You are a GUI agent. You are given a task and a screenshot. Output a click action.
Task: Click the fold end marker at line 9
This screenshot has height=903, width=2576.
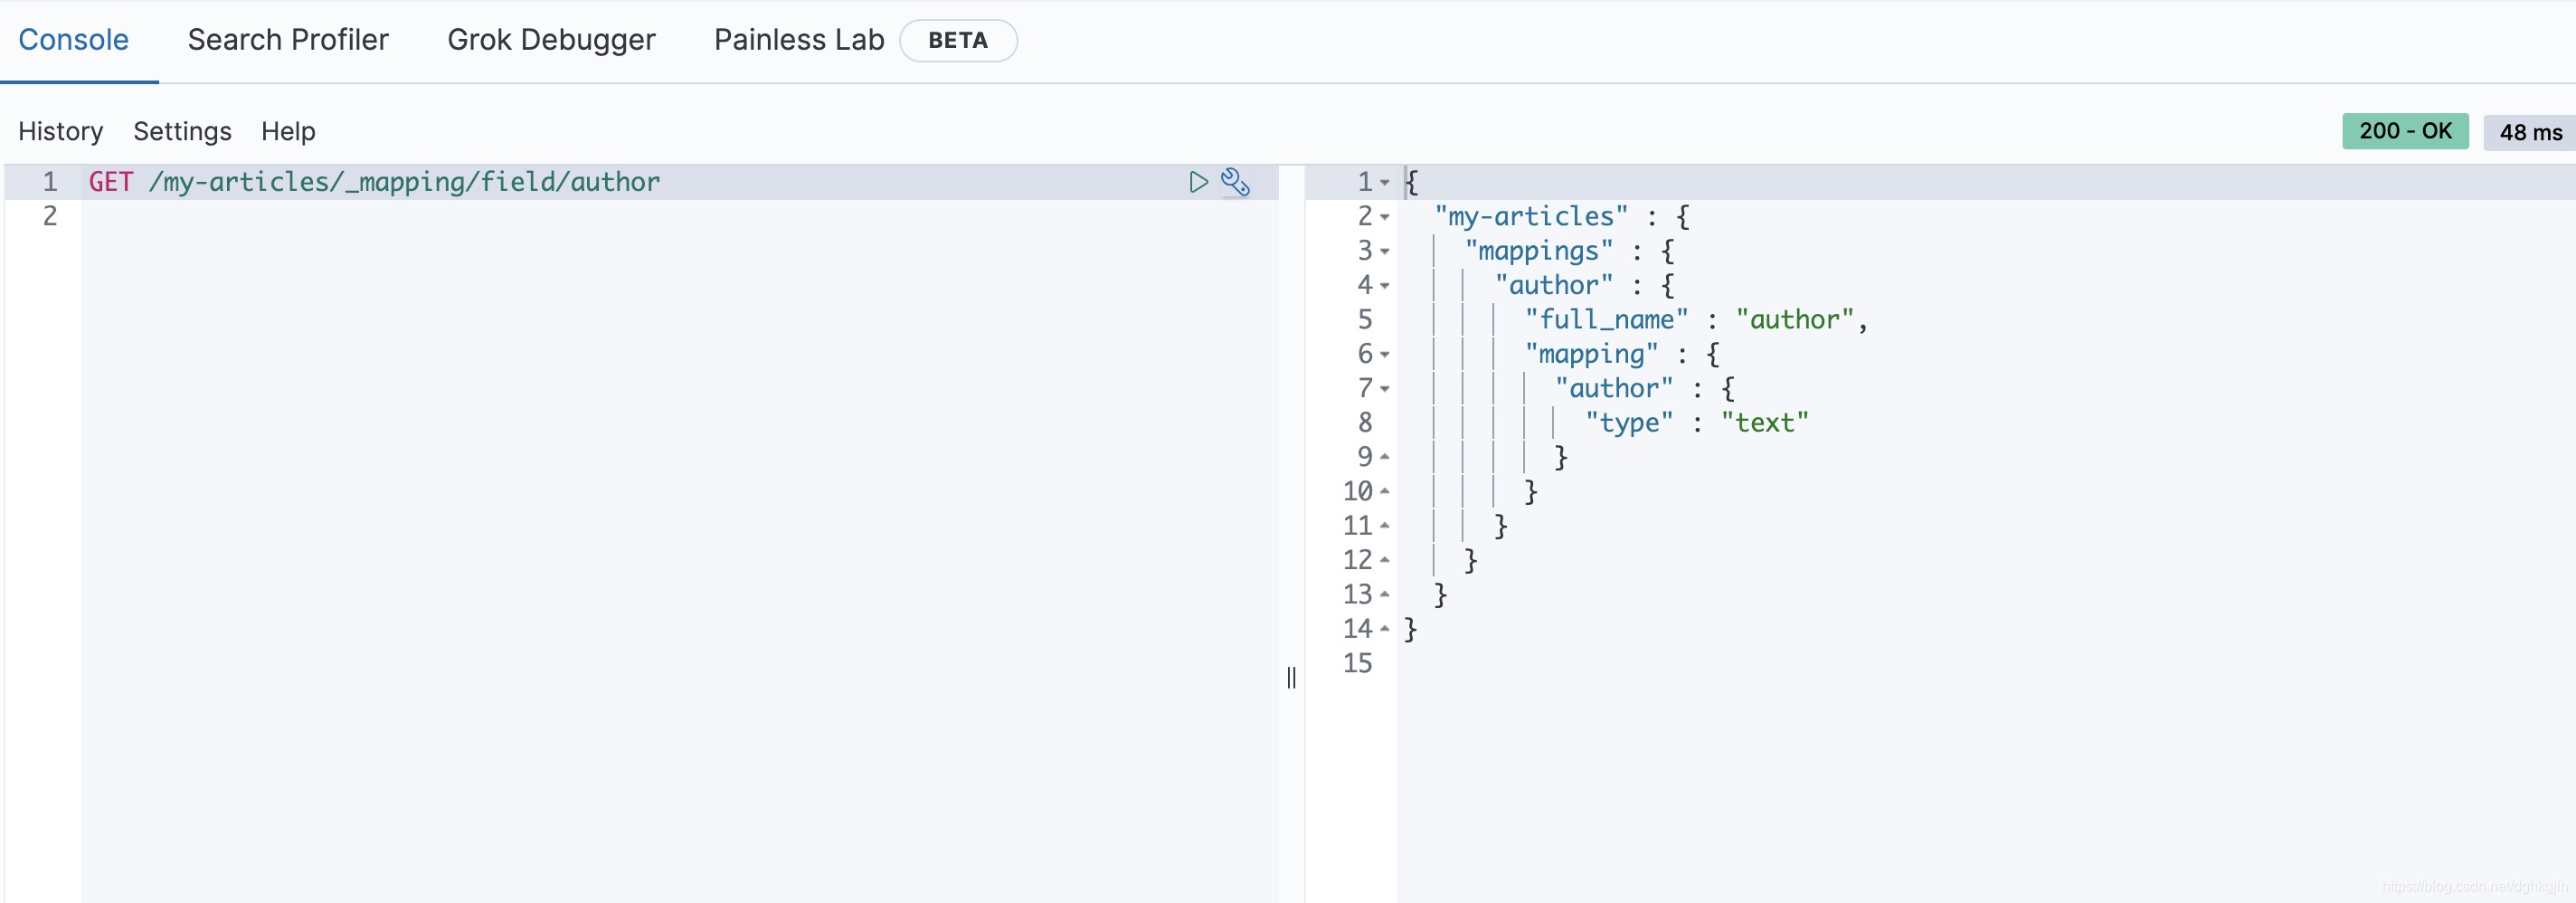pos(1385,457)
